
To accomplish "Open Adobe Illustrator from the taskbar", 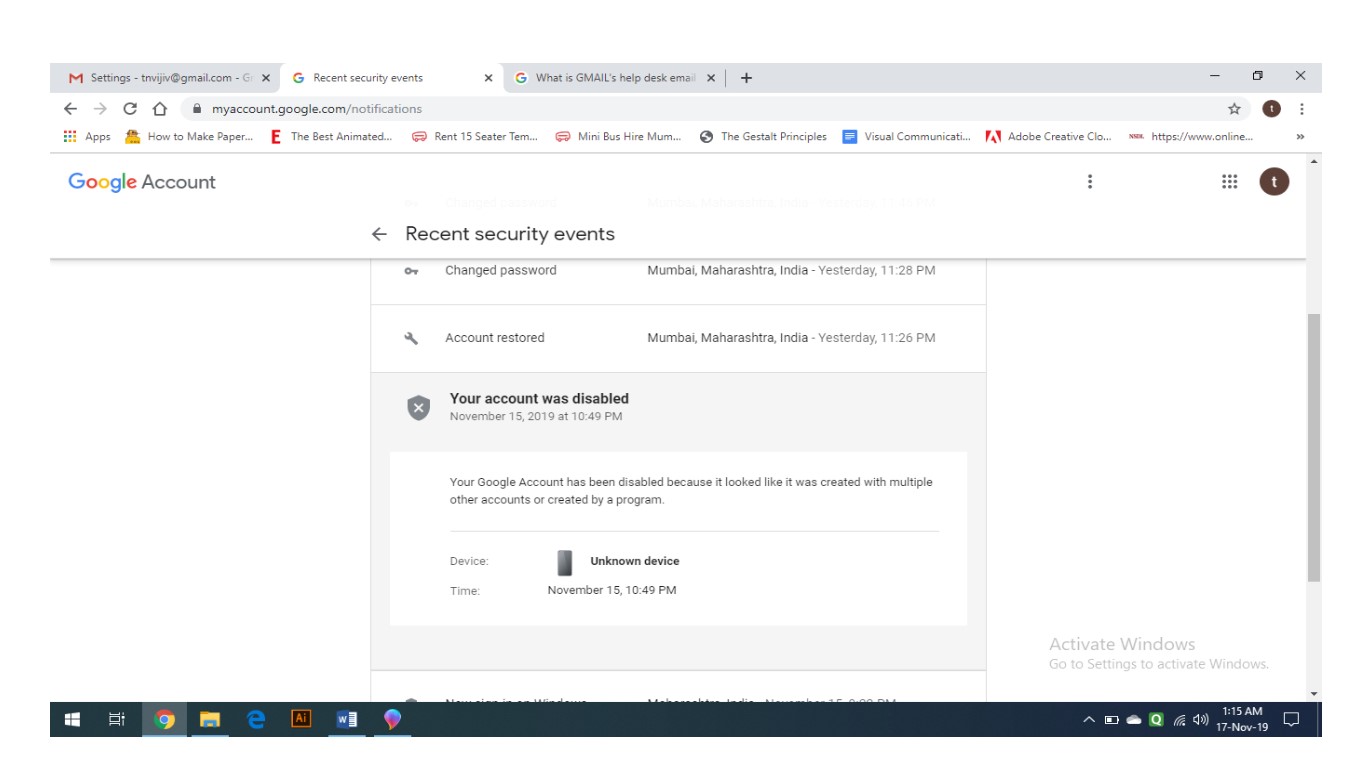I will pos(300,719).
